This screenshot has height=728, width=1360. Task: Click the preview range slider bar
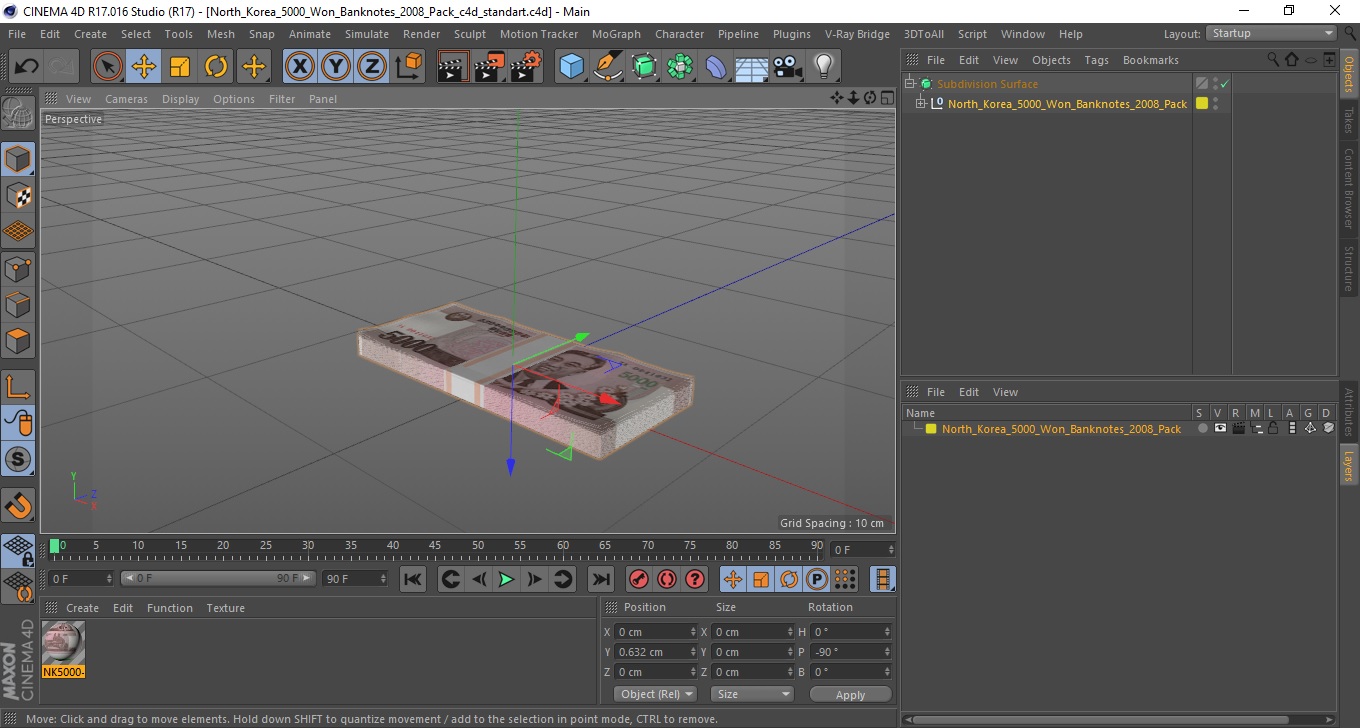click(x=219, y=578)
